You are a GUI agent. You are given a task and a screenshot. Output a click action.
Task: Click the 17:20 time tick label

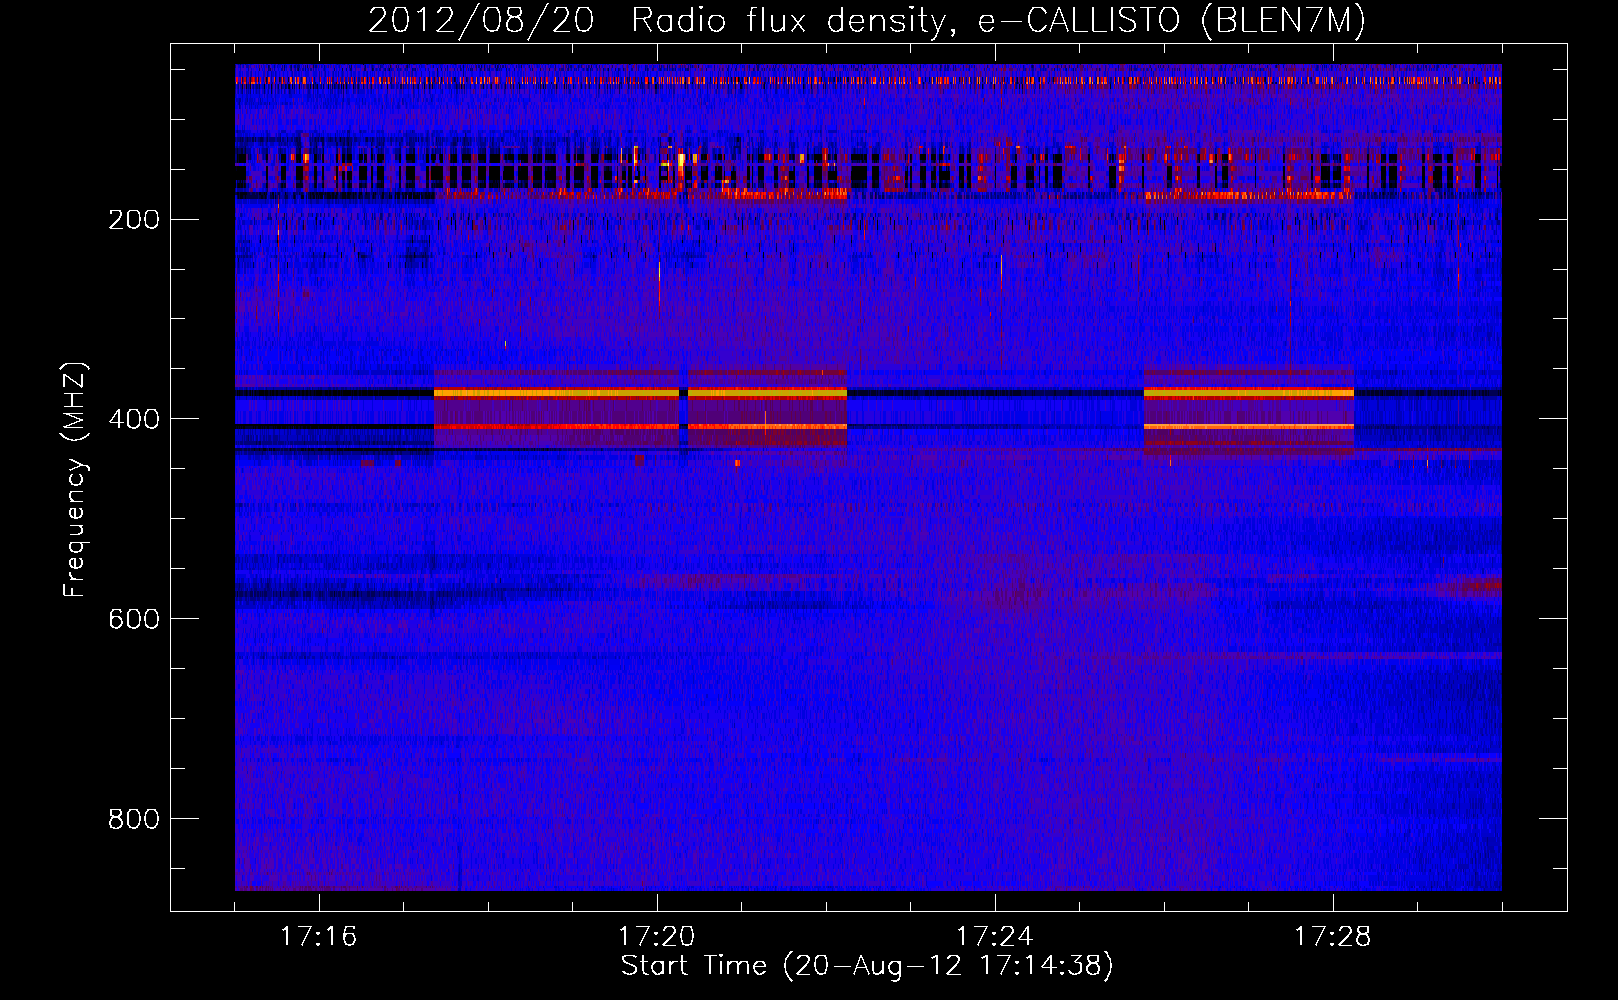(657, 937)
